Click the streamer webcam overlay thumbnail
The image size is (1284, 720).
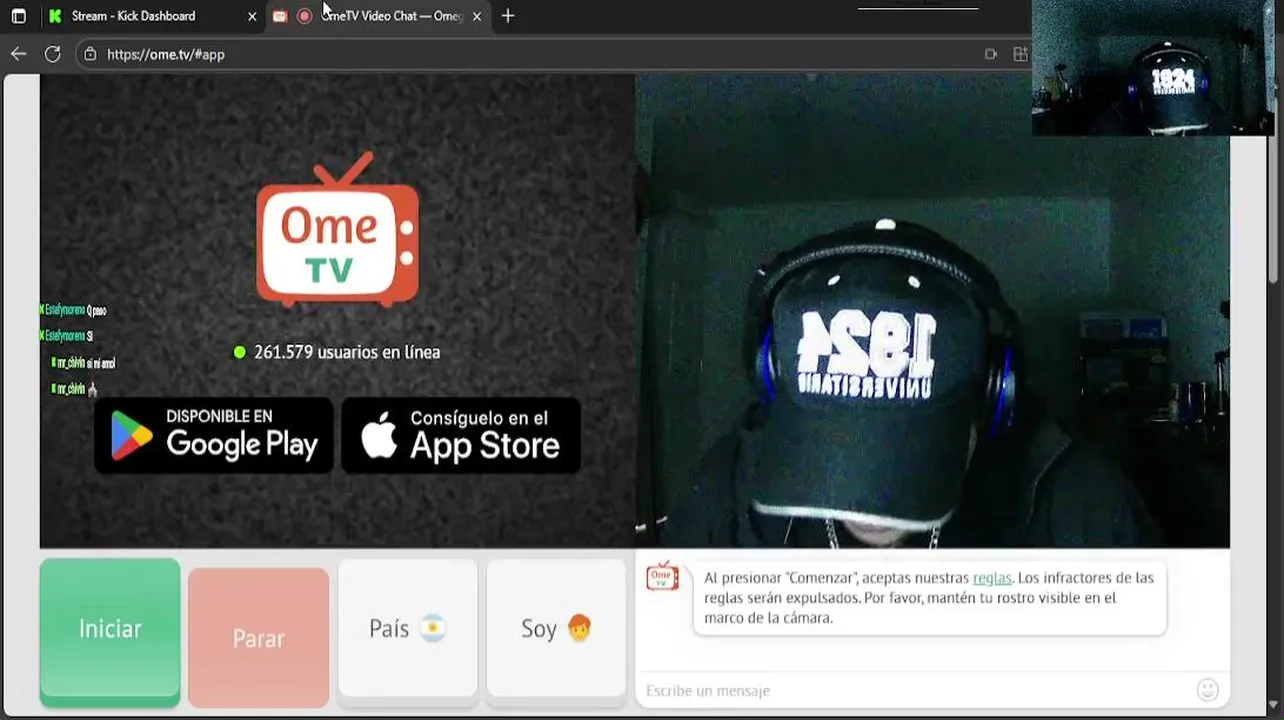[x=1154, y=68]
